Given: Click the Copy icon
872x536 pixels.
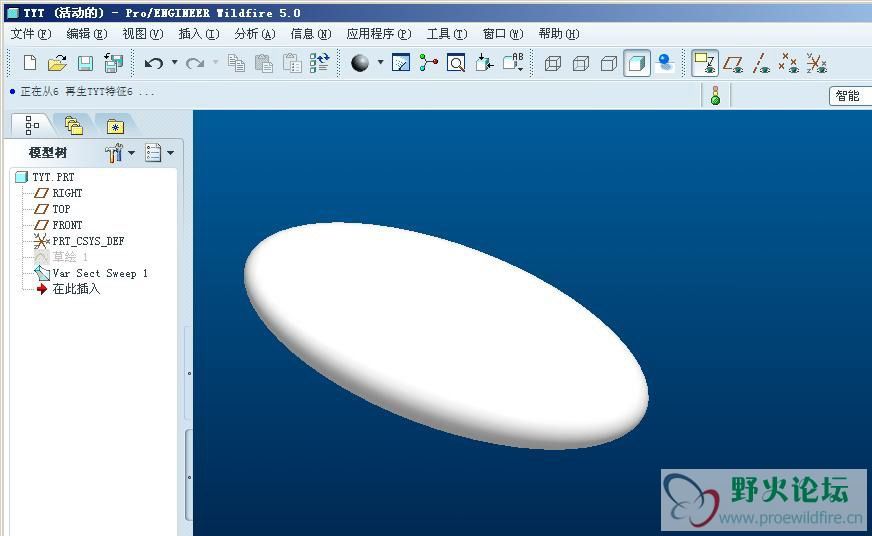Looking at the screenshot, I should point(236,63).
